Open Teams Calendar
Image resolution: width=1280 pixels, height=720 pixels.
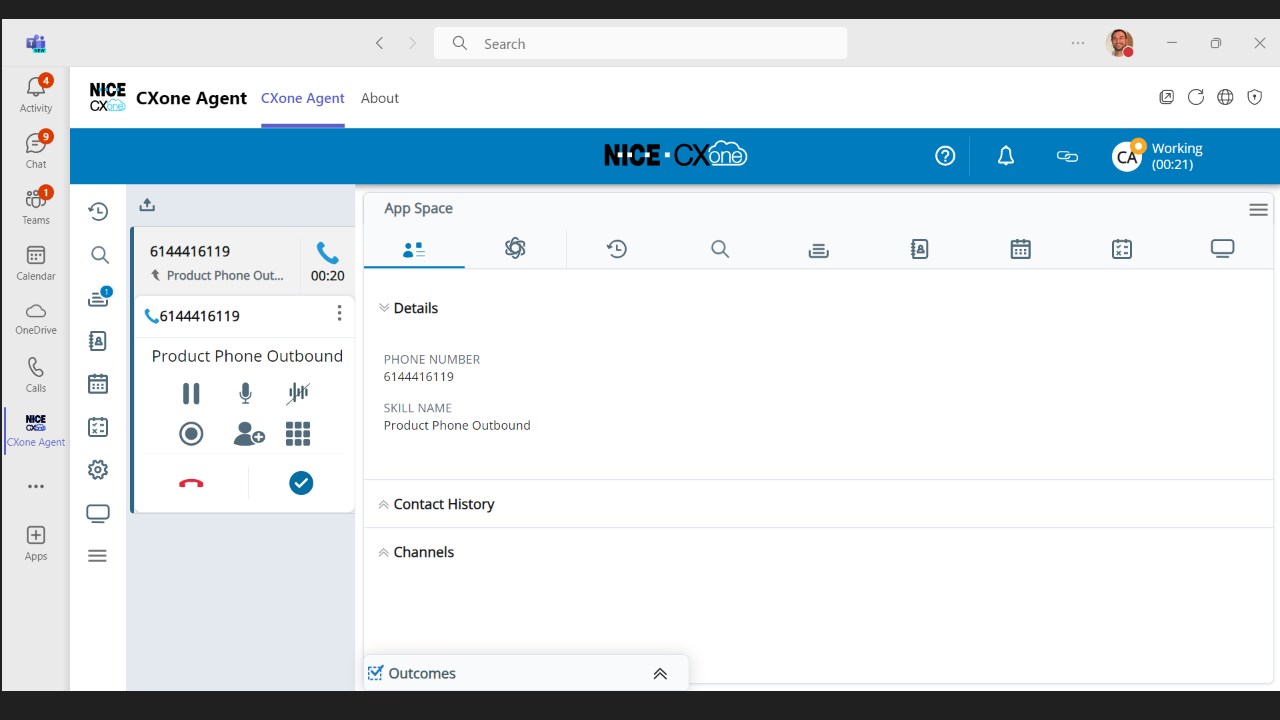(x=36, y=262)
